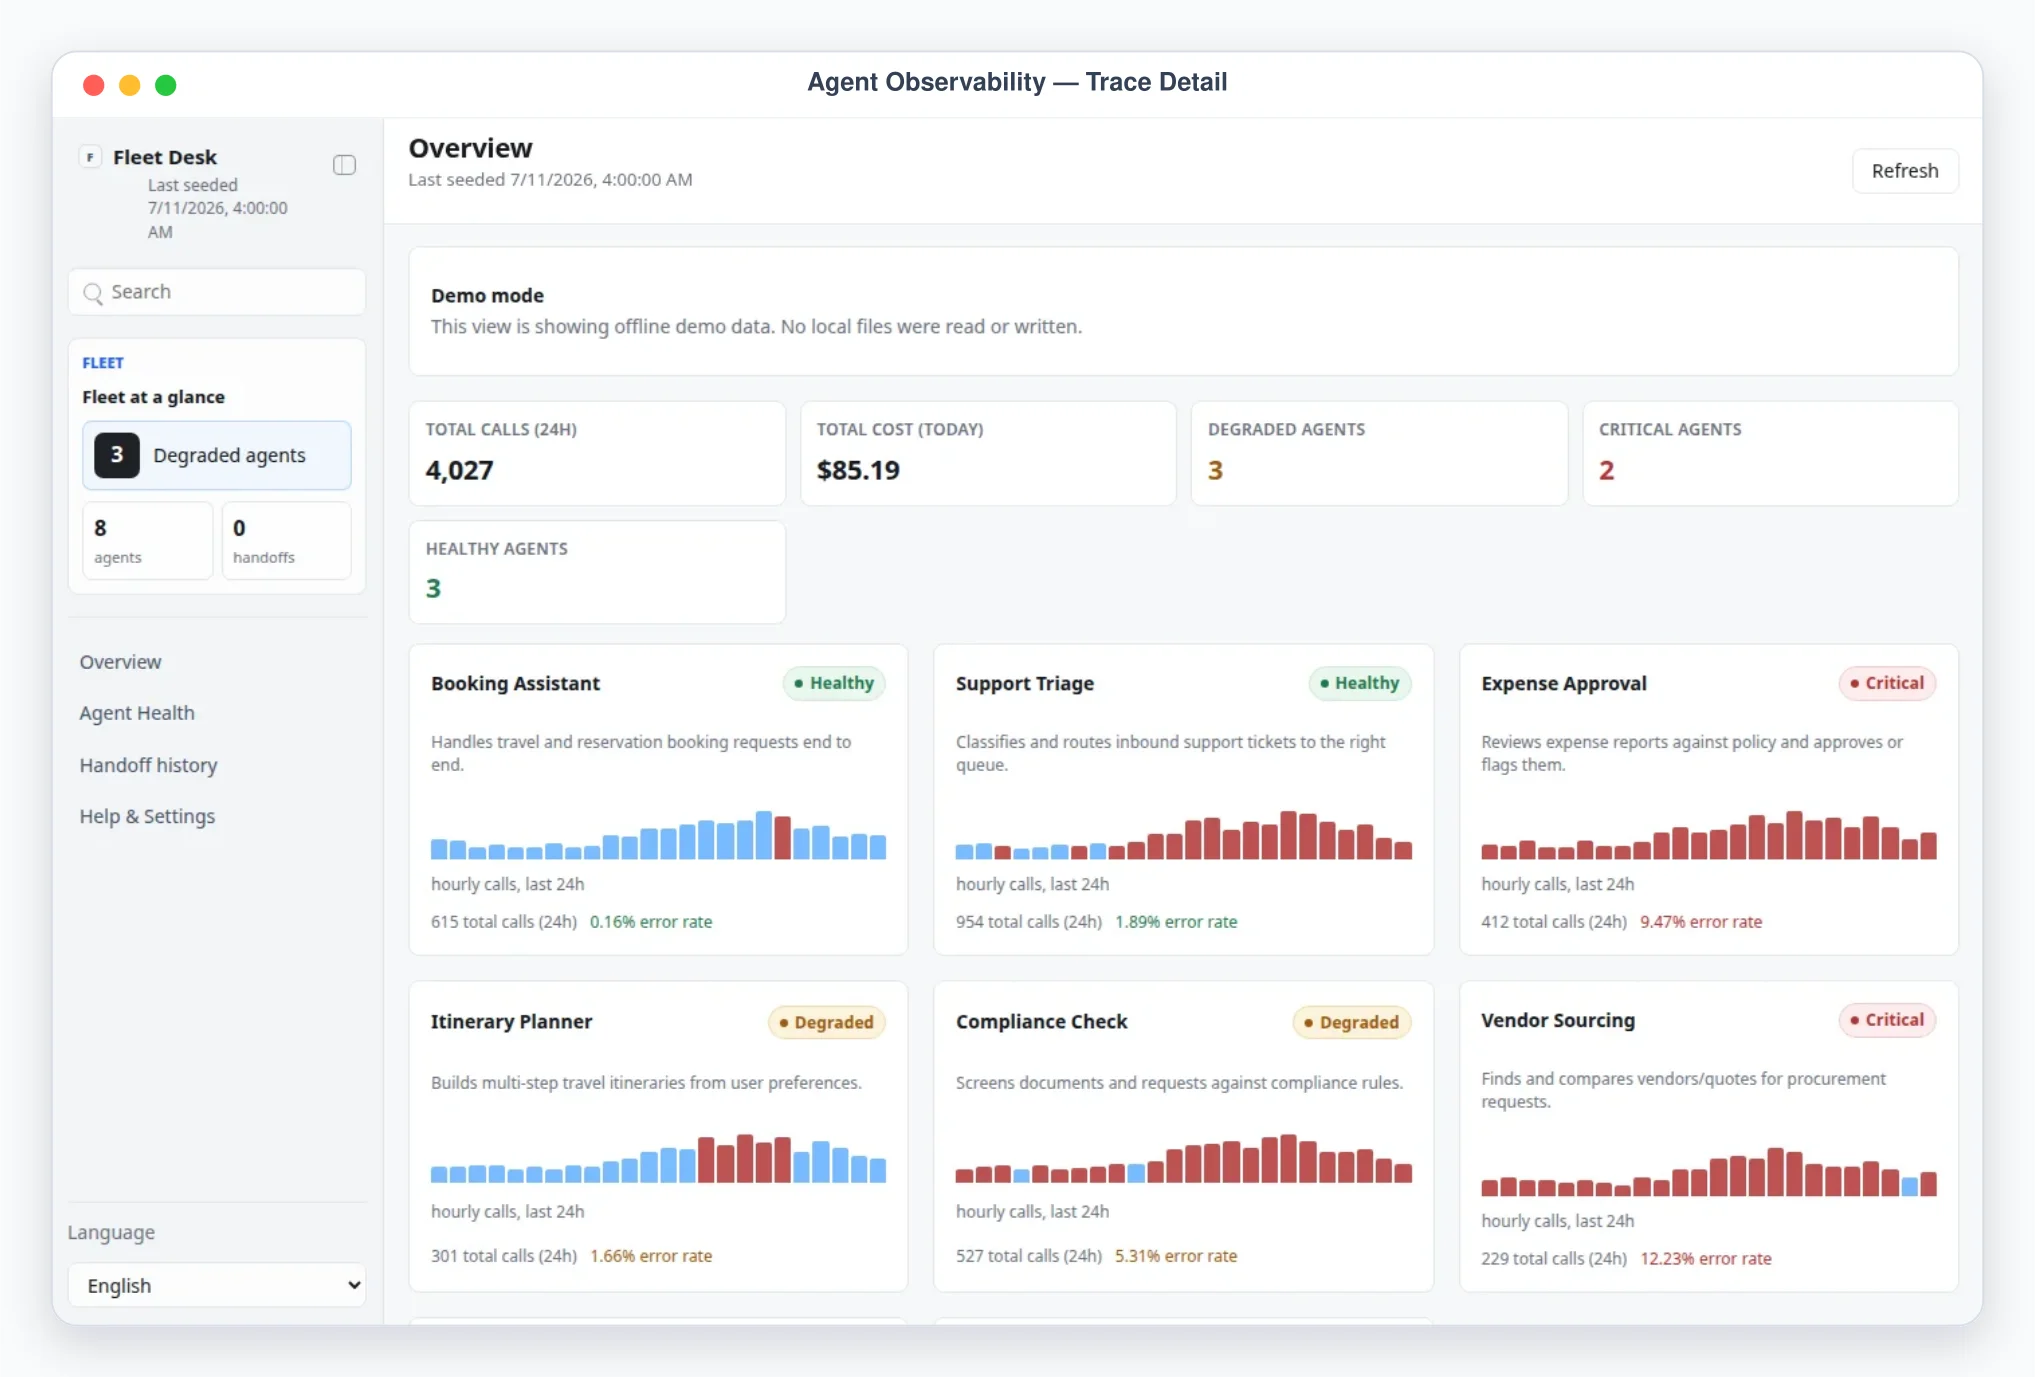This screenshot has width=2035, height=1377.
Task: Open Help & Settings
Action: 148,816
